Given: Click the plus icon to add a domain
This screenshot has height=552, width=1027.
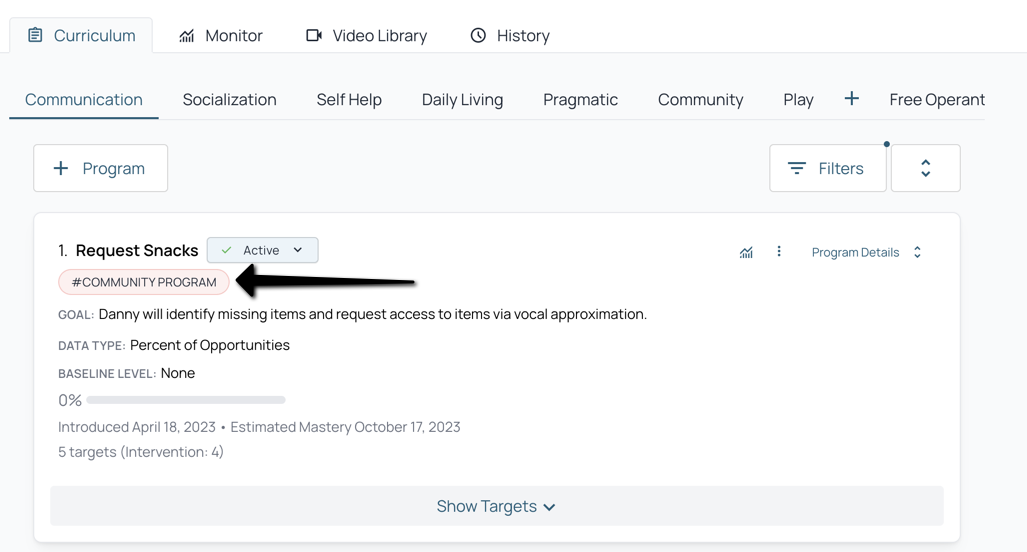Looking at the screenshot, I should [851, 99].
